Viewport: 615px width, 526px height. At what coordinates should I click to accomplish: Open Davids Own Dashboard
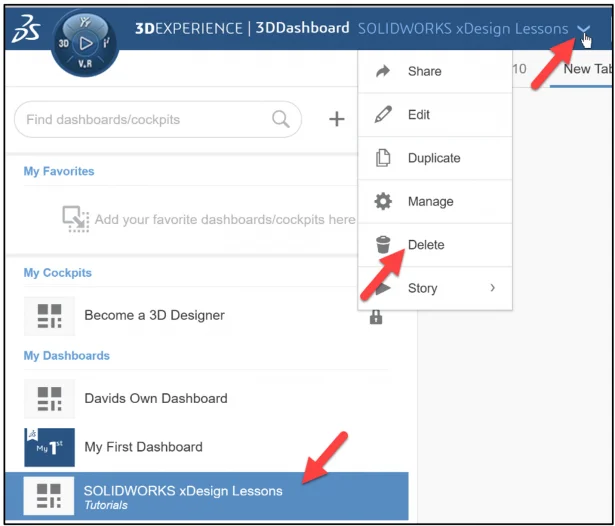(x=155, y=398)
